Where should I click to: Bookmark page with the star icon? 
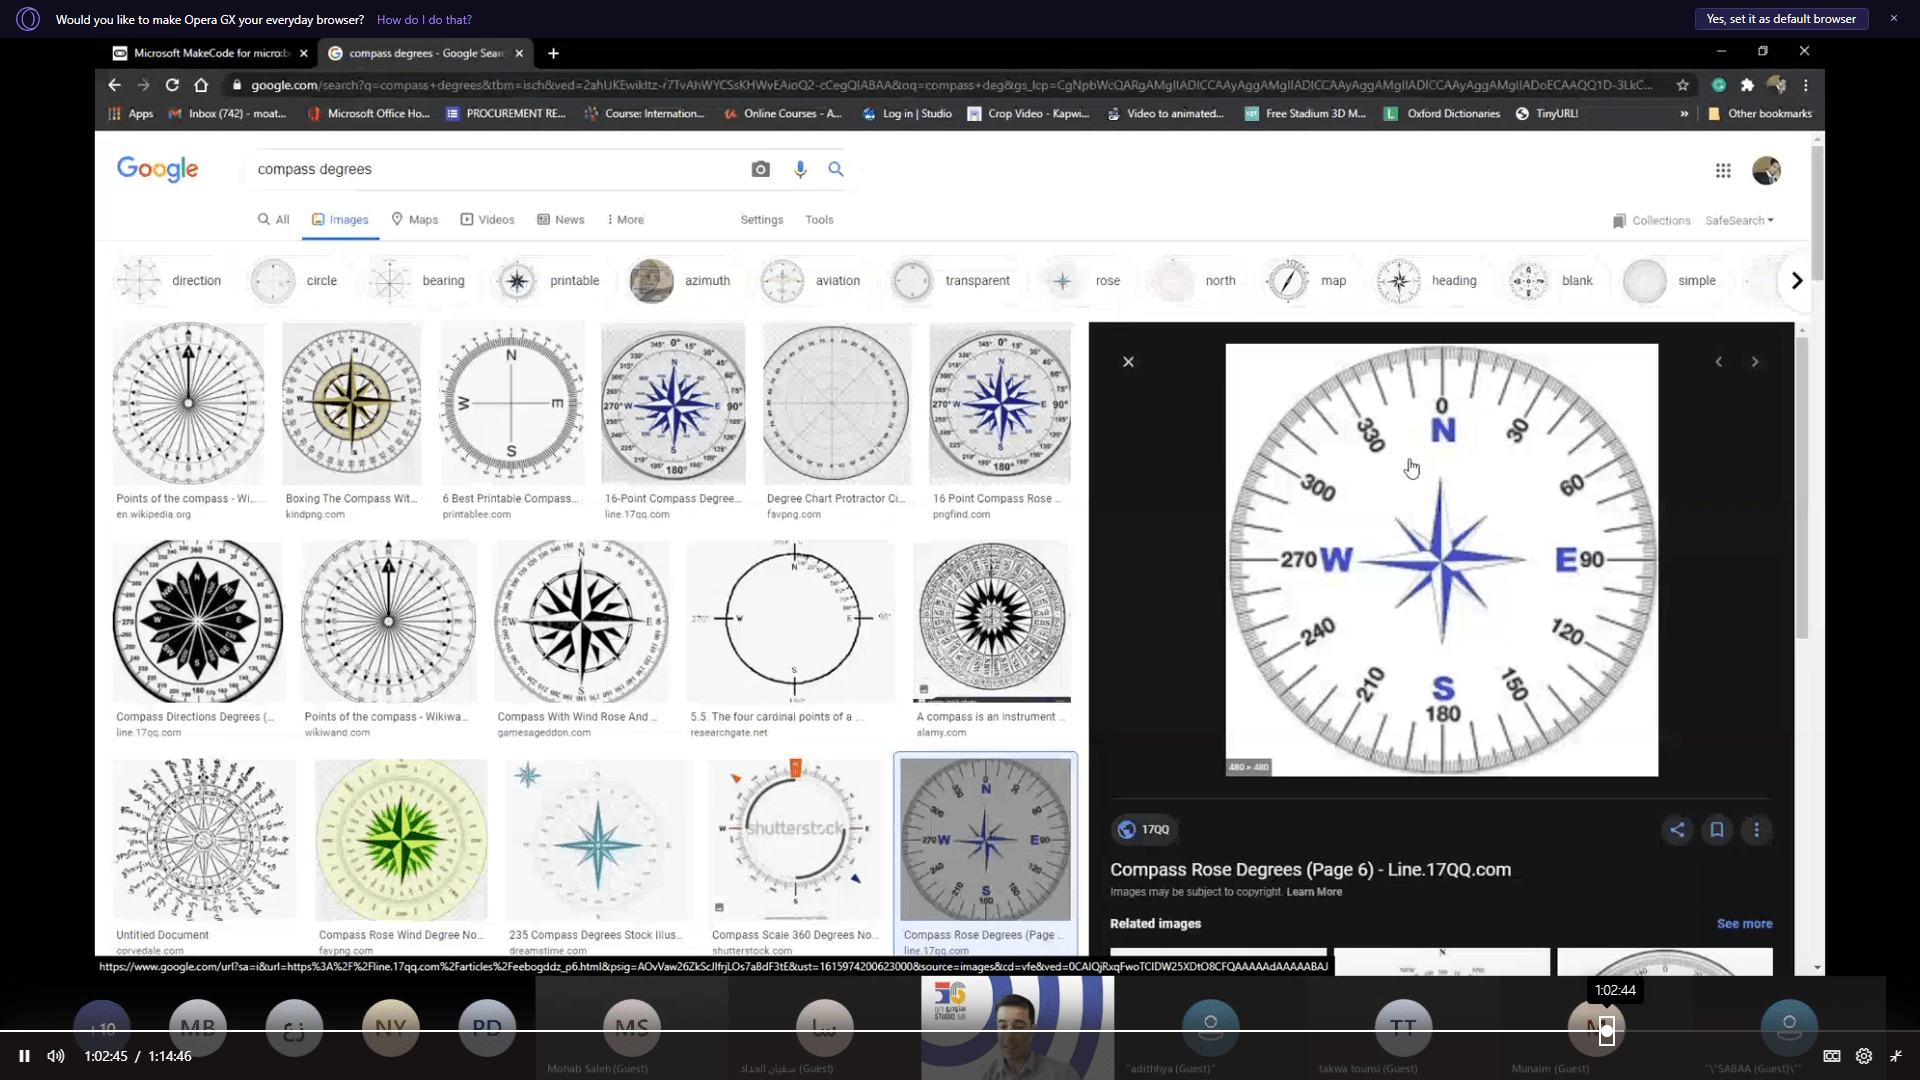[1683, 85]
